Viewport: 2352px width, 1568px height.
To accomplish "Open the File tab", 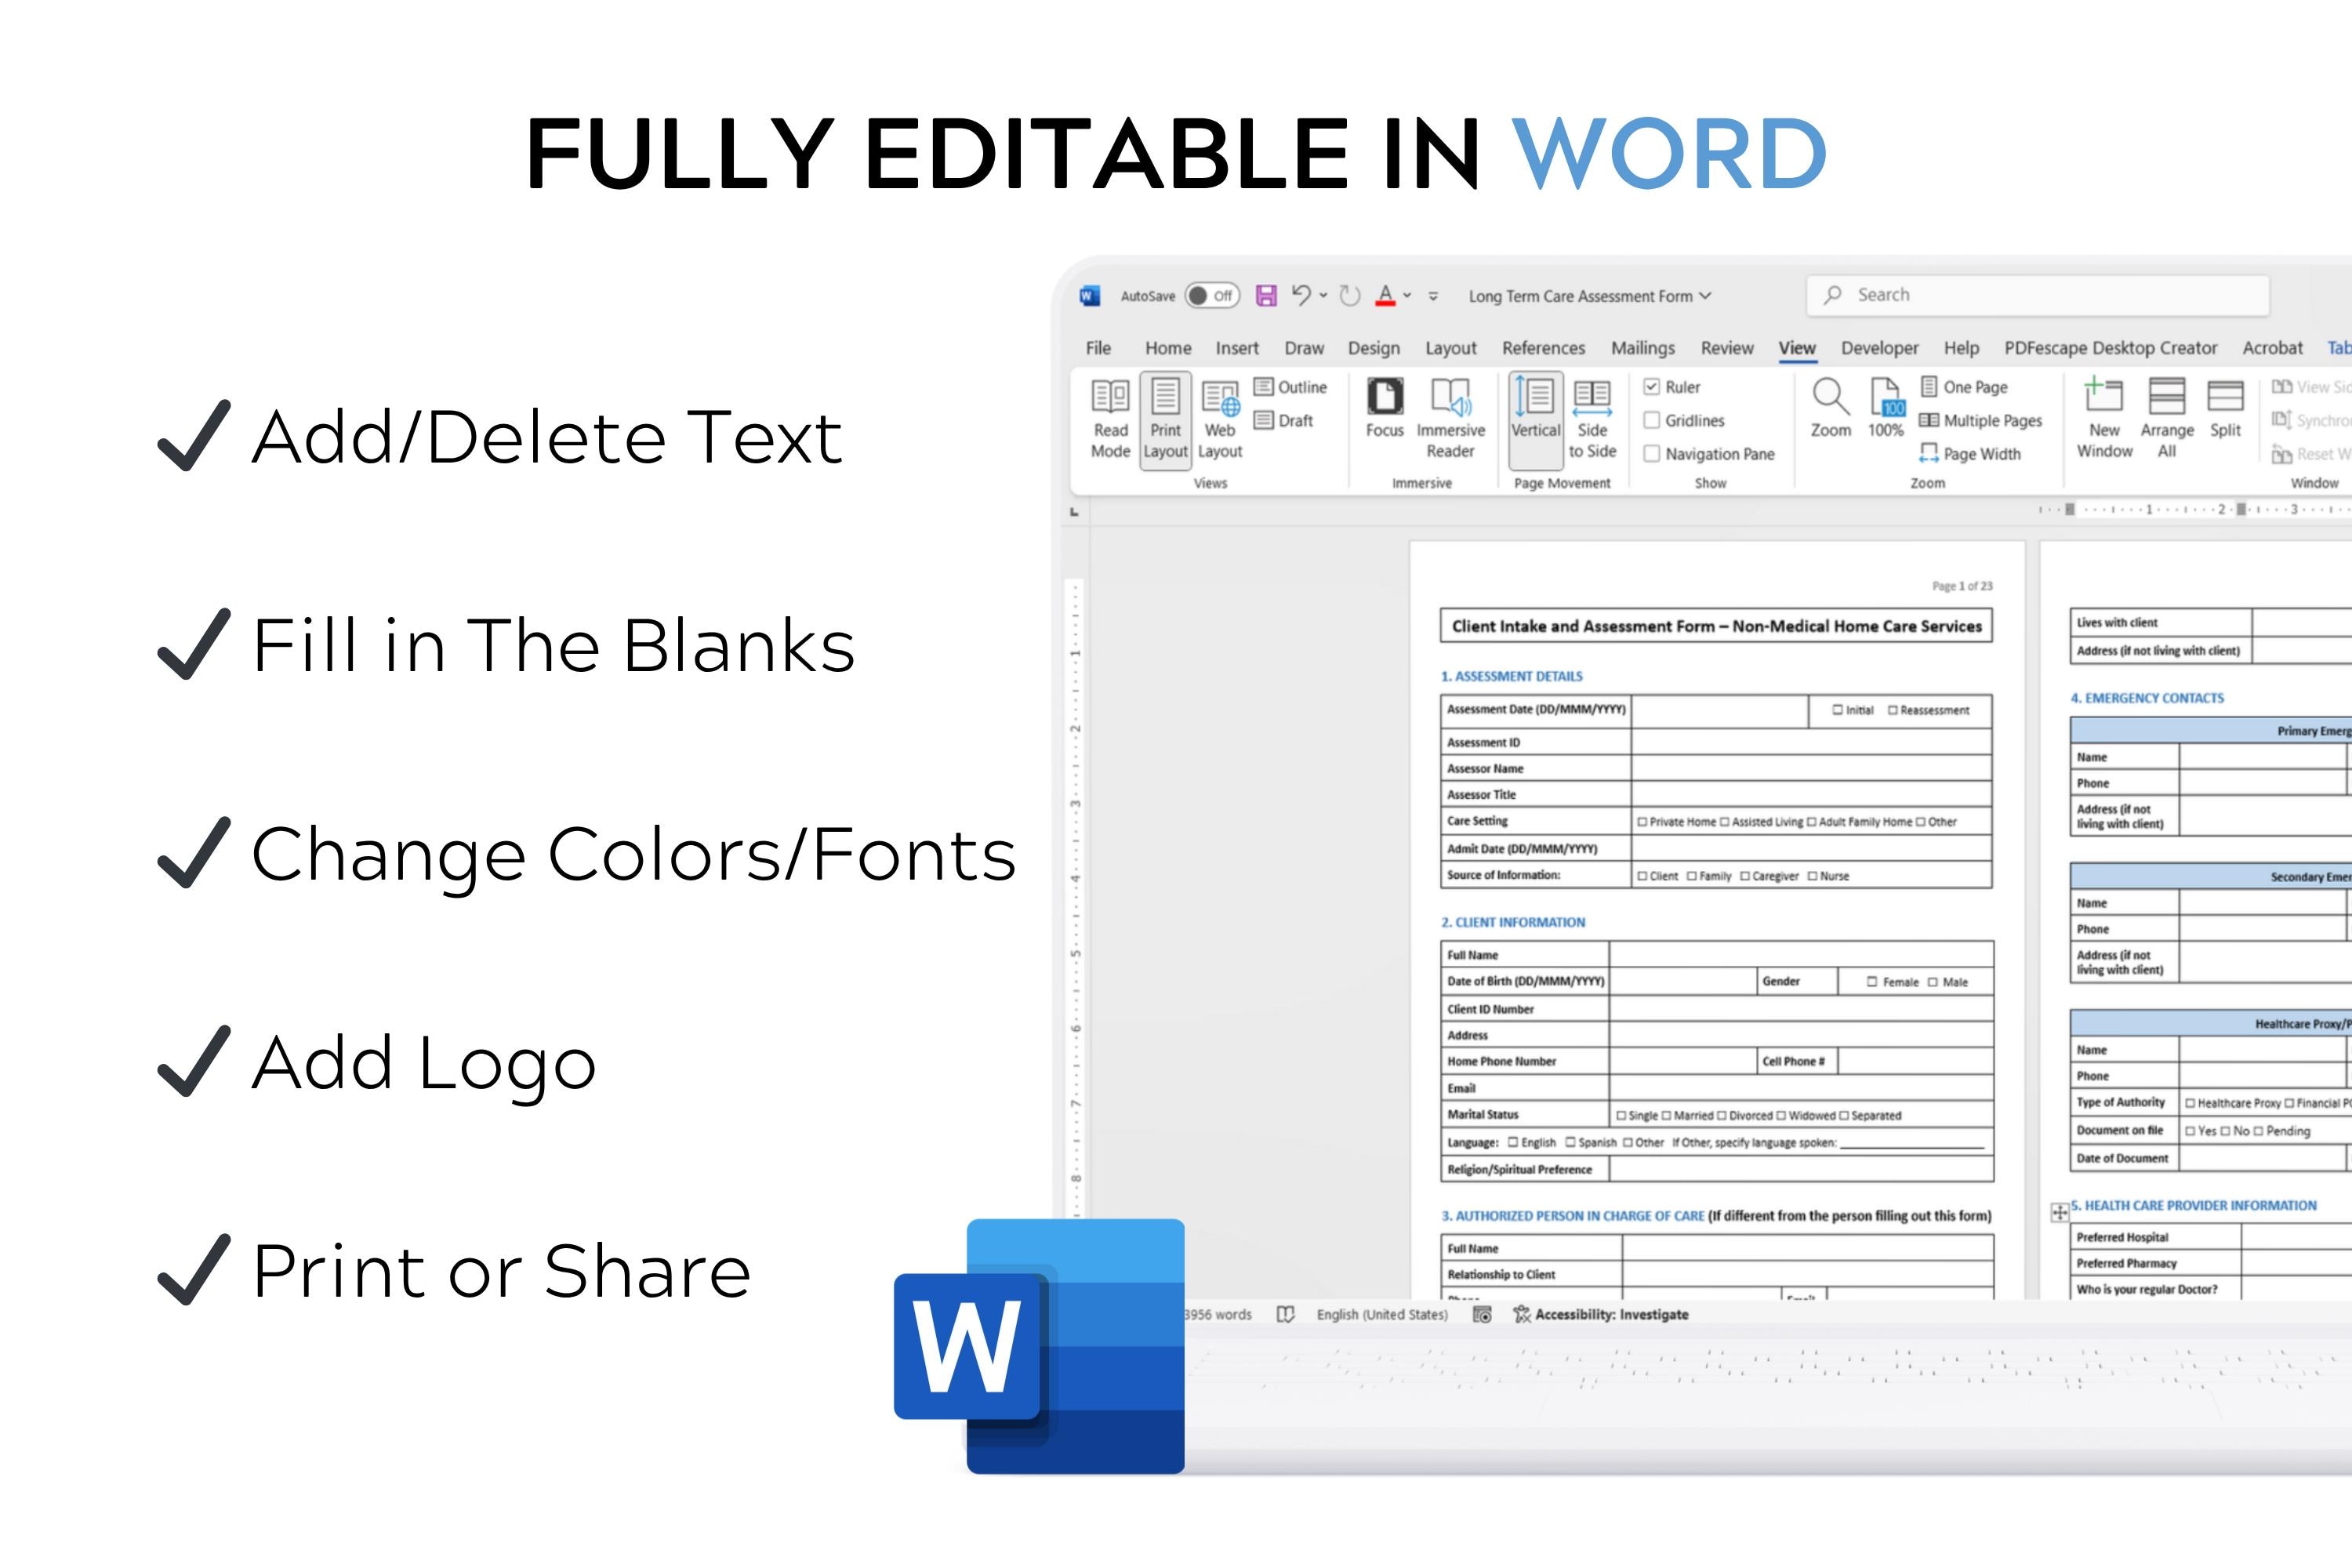I will pos(1098,348).
